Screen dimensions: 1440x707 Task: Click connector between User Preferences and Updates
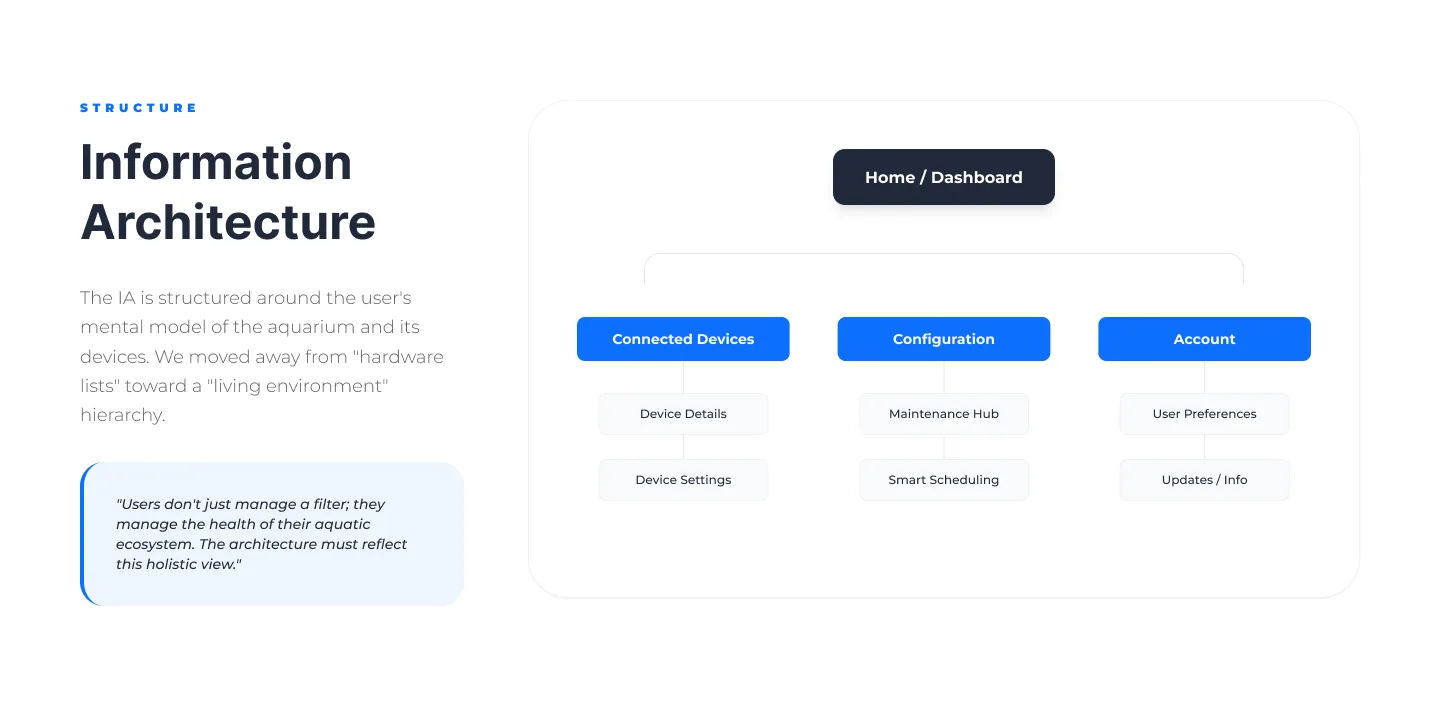tap(1204, 447)
